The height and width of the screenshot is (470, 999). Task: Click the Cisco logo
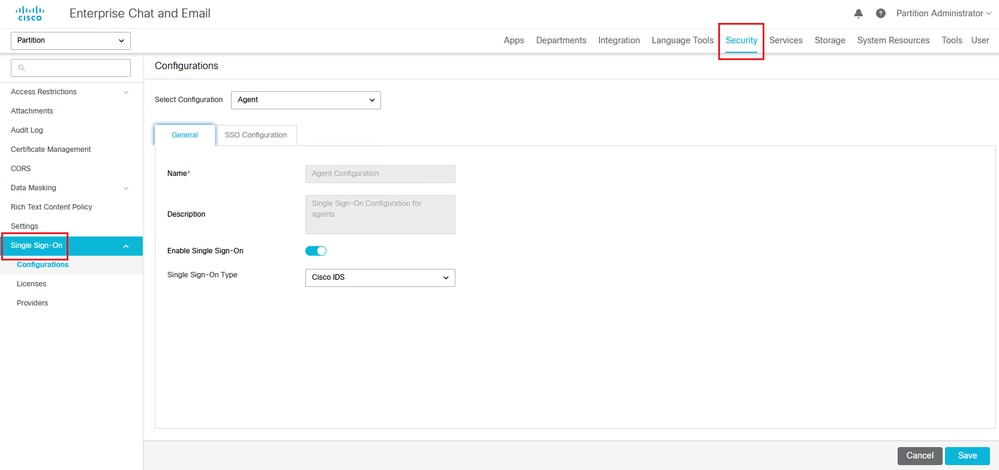tap(30, 13)
